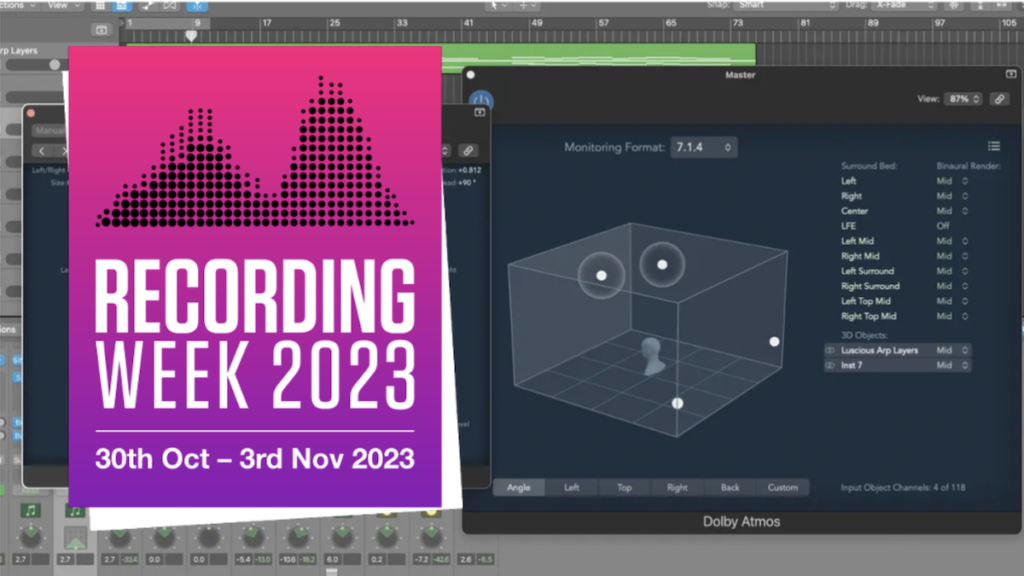1024x576 pixels.
Task: Open the pointer tool menu in the toolbar
Action: point(498,5)
